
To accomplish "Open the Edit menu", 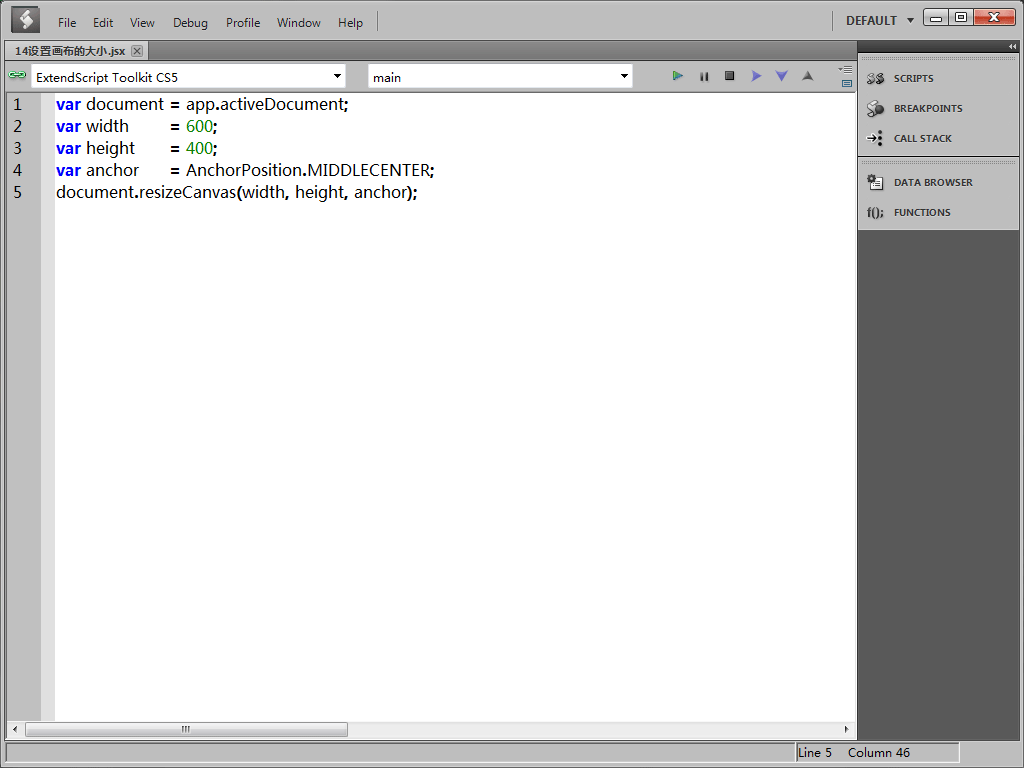I will [x=103, y=22].
